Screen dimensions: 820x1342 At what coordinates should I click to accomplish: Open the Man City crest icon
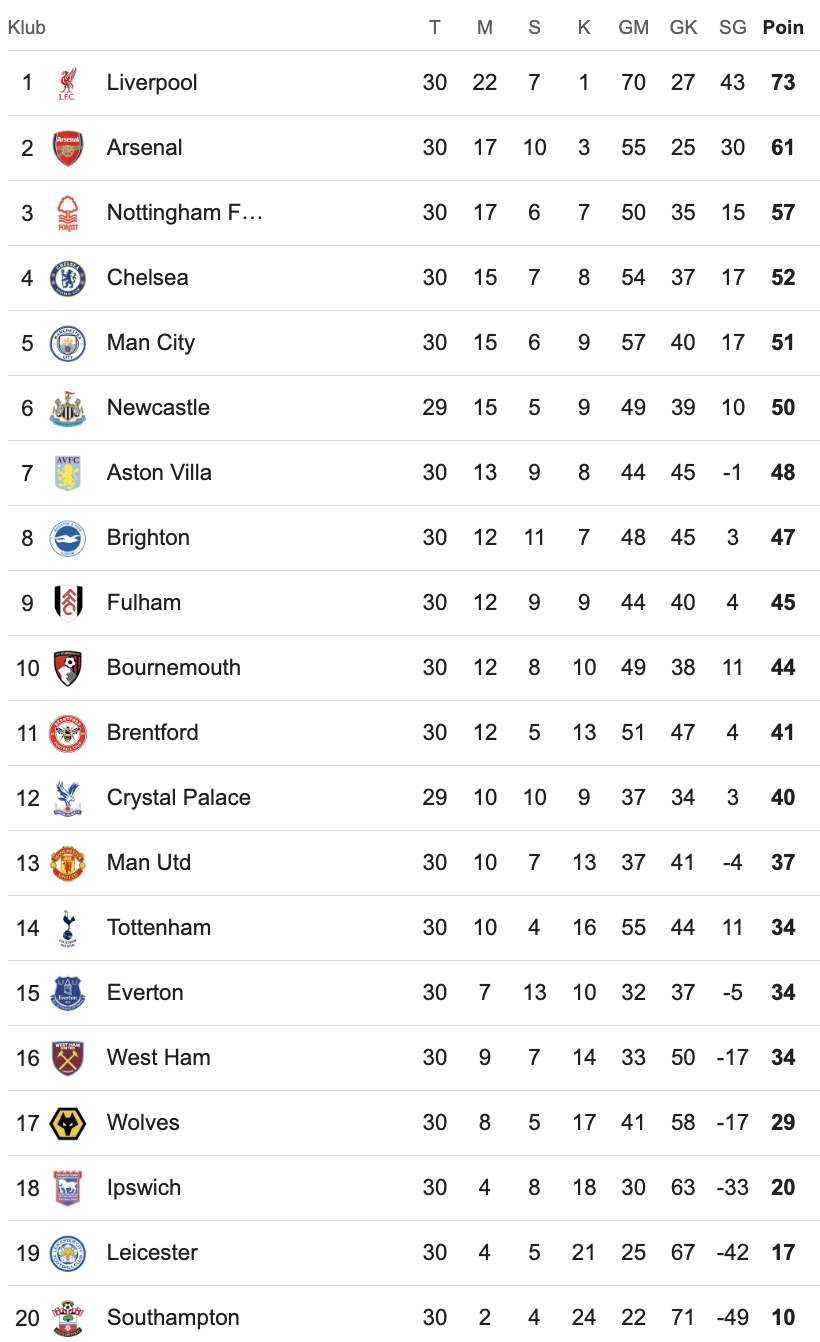click(68, 343)
